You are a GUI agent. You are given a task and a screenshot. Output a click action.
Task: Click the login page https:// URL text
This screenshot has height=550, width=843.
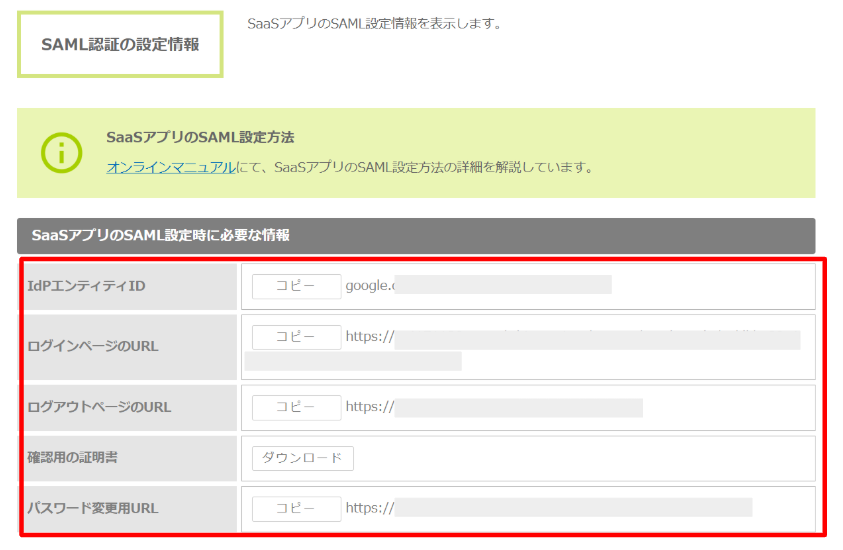[370, 337]
